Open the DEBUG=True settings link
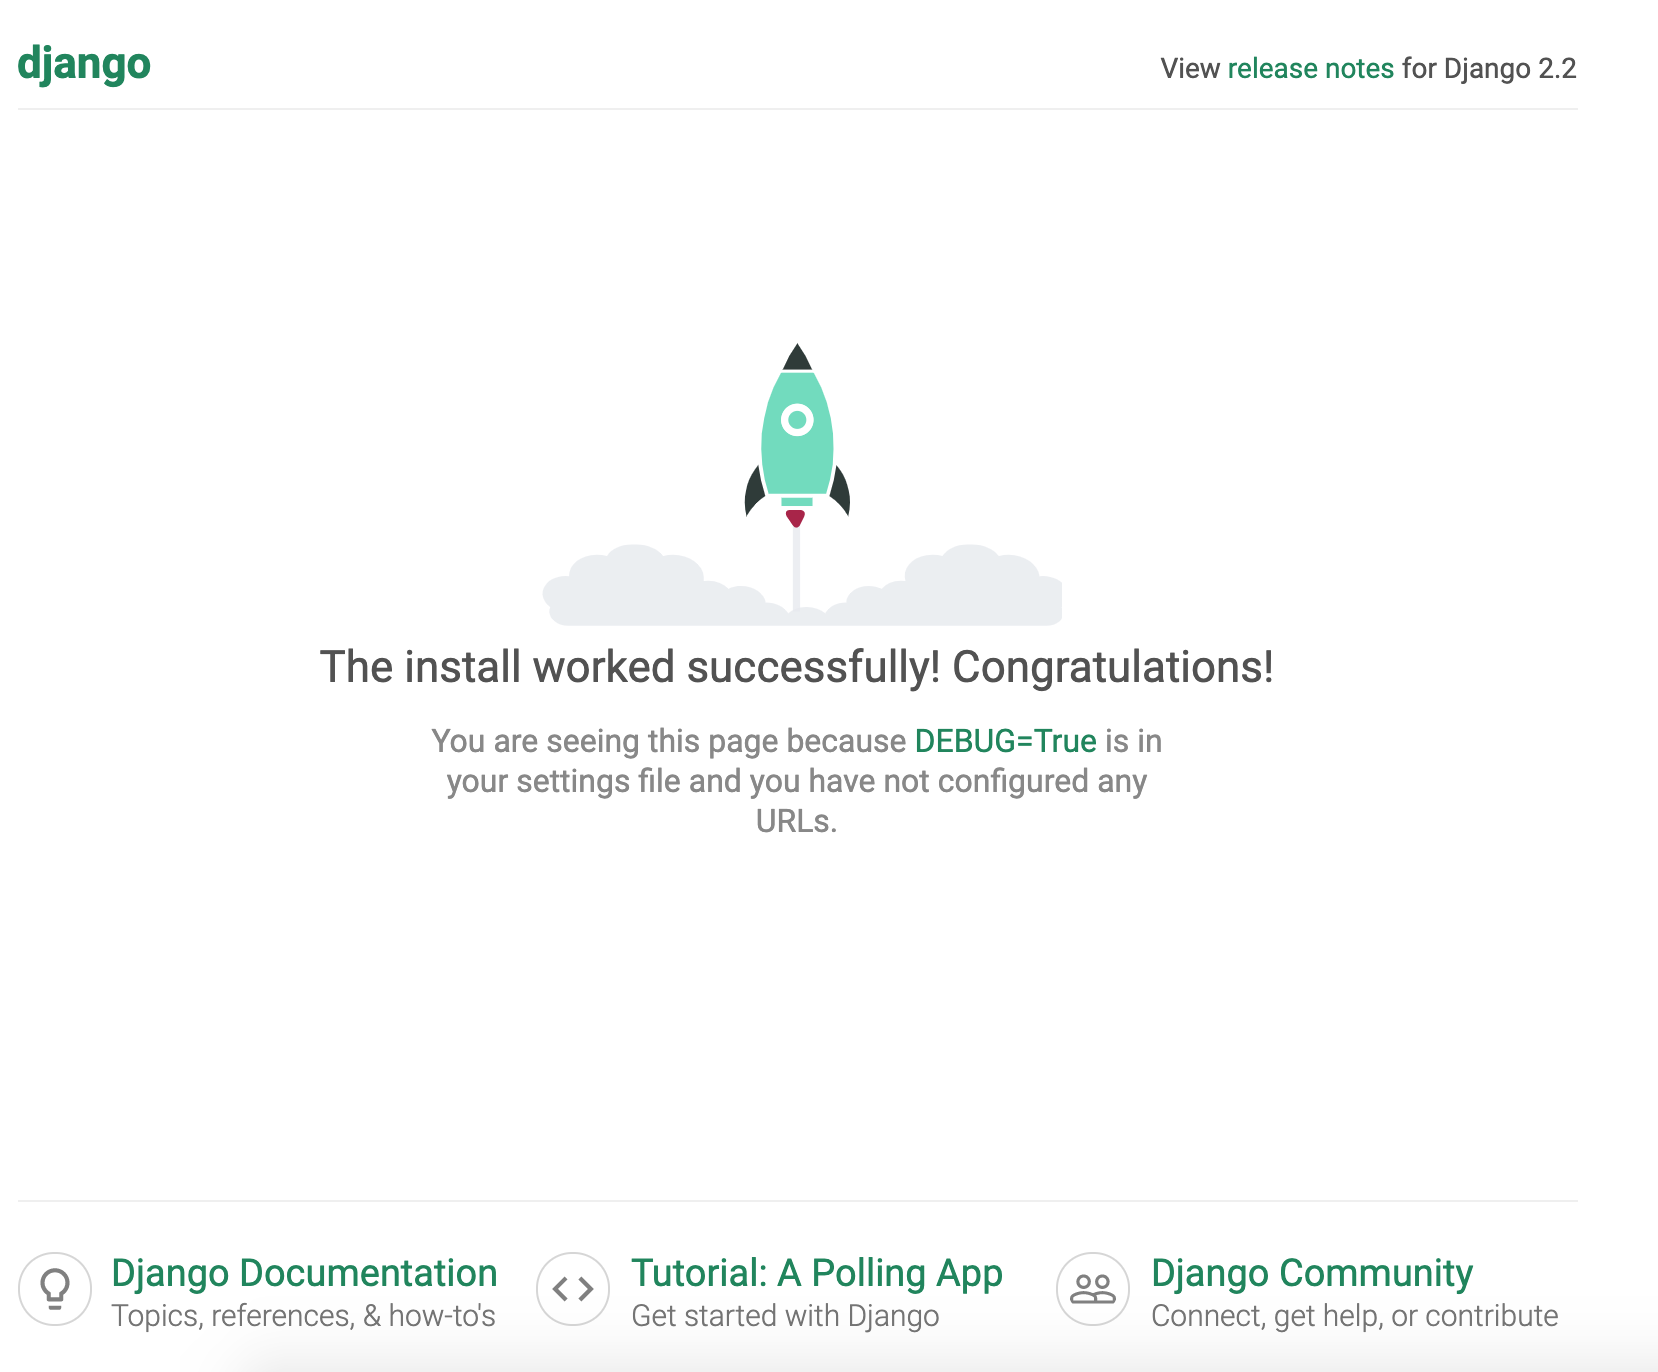 [1005, 741]
